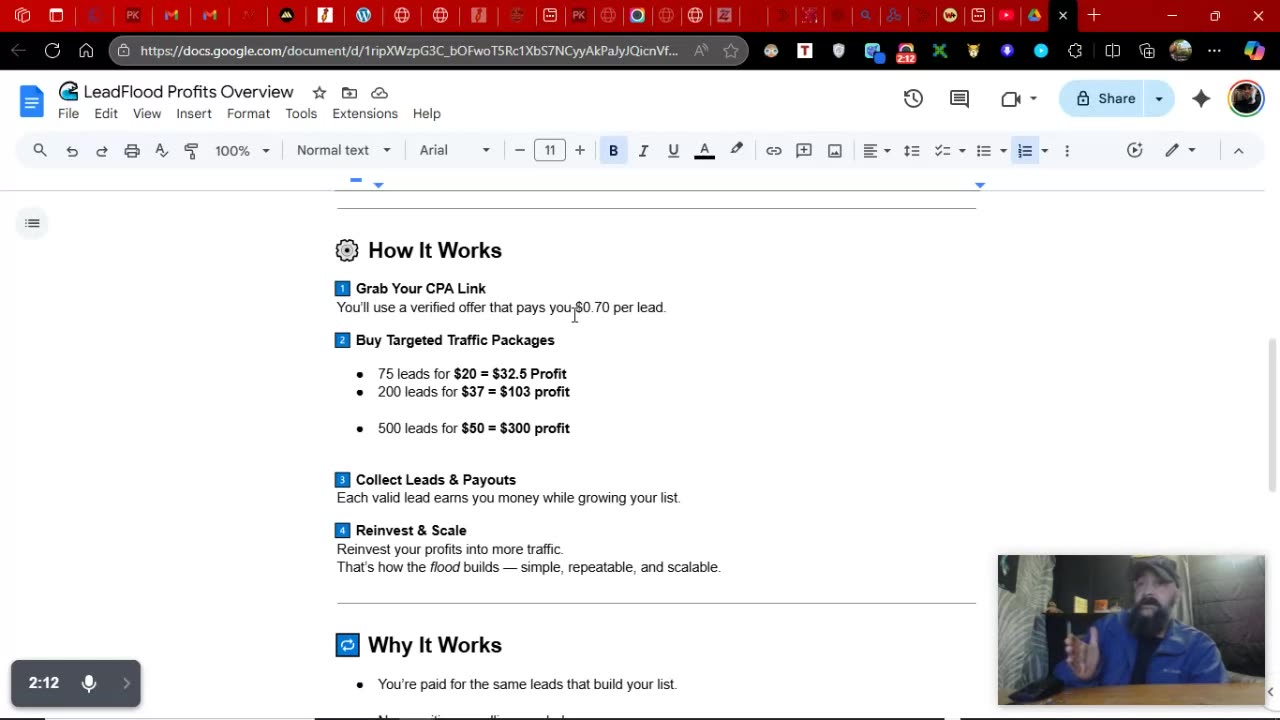Collapse the menus with the chevron
1280x720 pixels.
1238,151
